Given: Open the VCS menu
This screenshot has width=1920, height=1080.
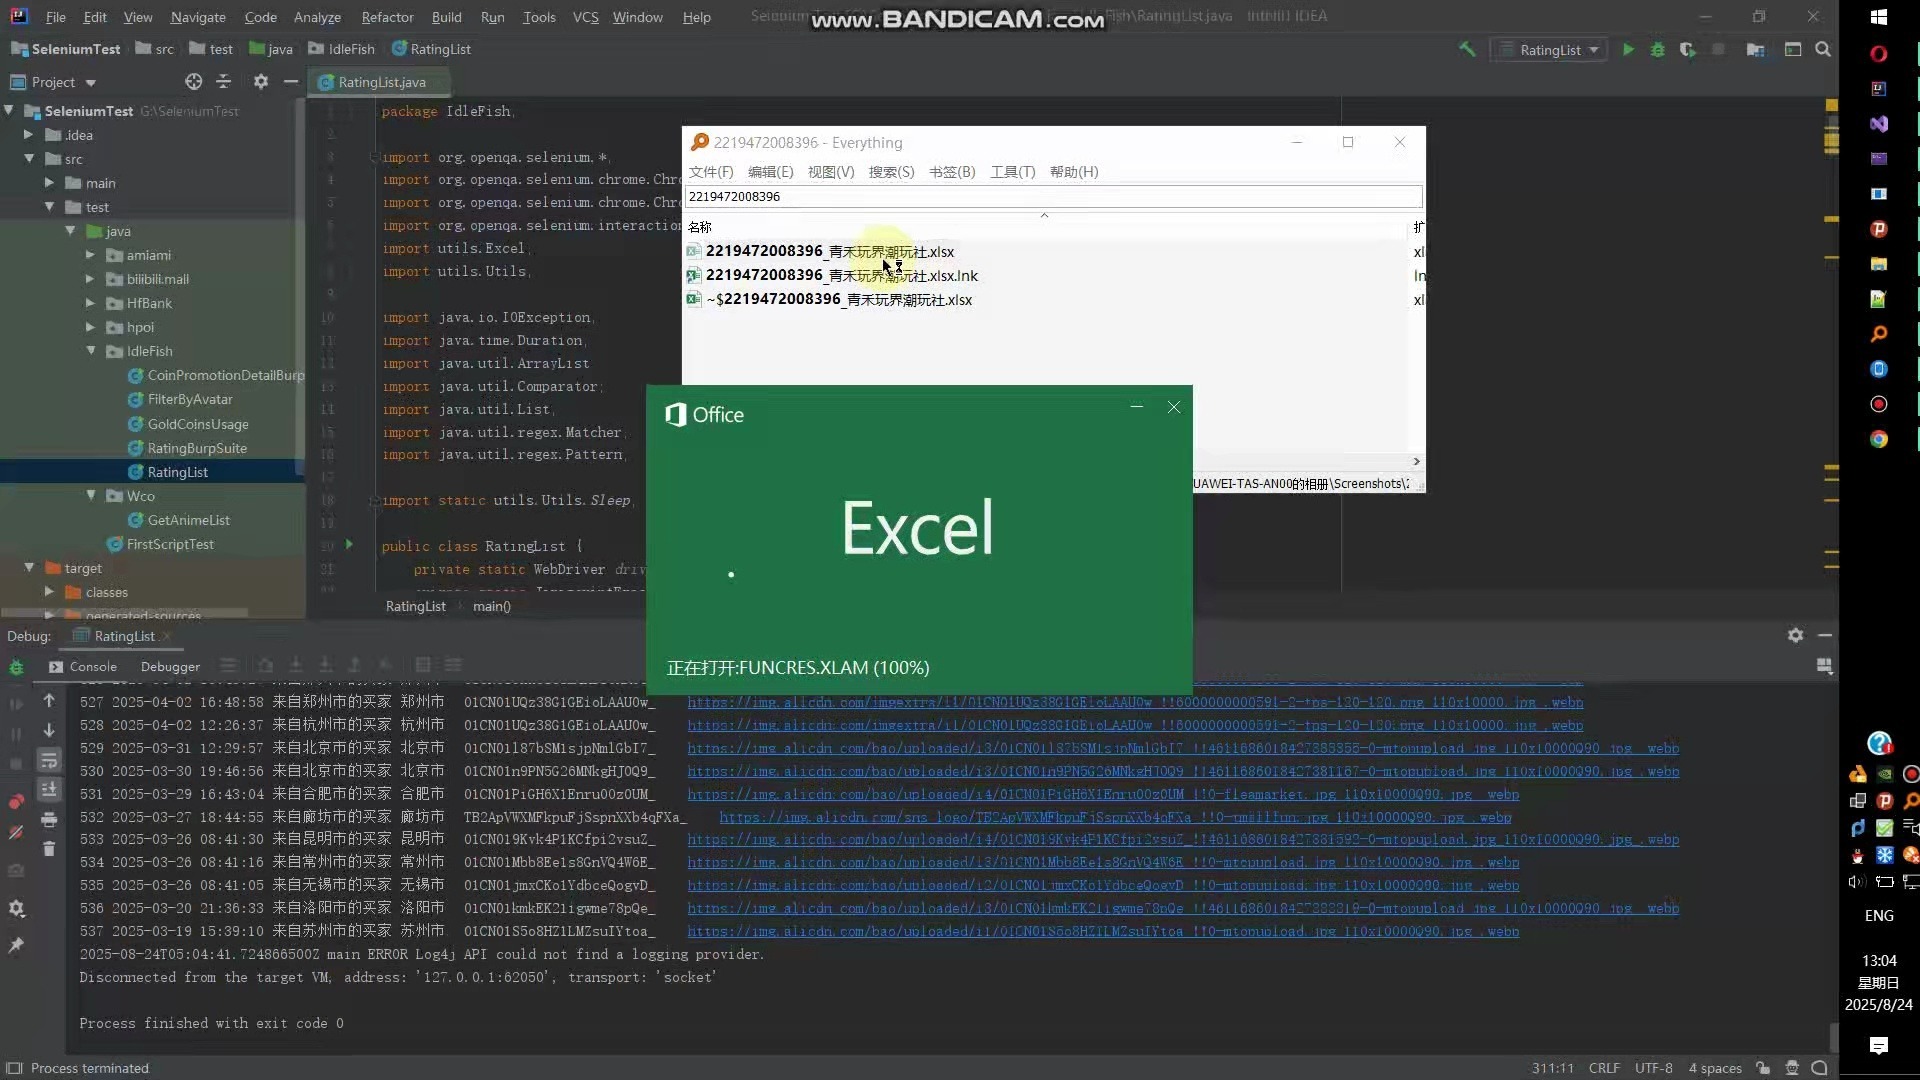Looking at the screenshot, I should click(x=585, y=17).
